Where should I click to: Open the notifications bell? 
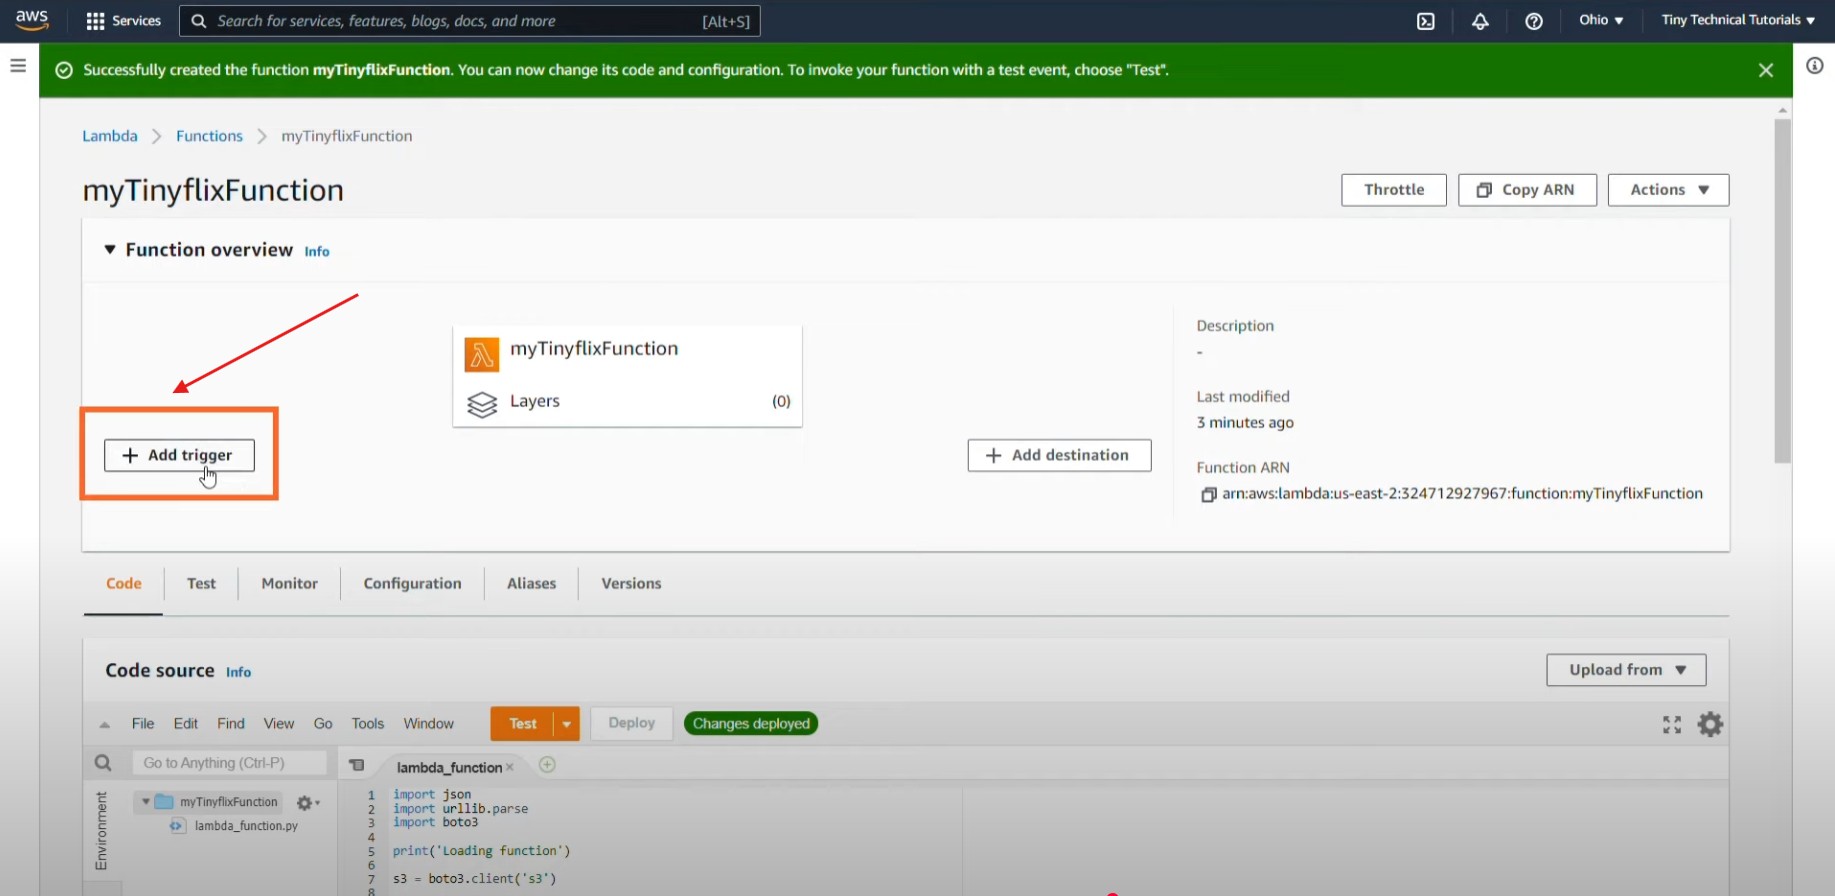(1480, 21)
